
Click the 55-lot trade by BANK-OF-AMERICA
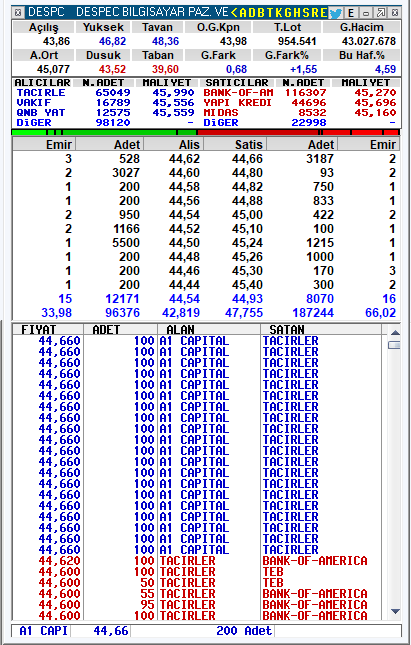click(x=197, y=594)
